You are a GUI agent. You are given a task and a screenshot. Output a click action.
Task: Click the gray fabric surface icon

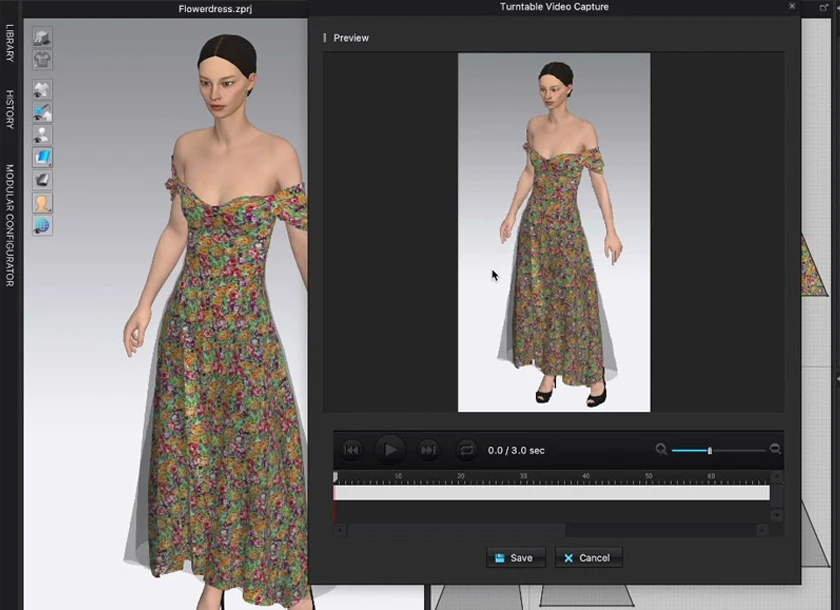pos(42,180)
